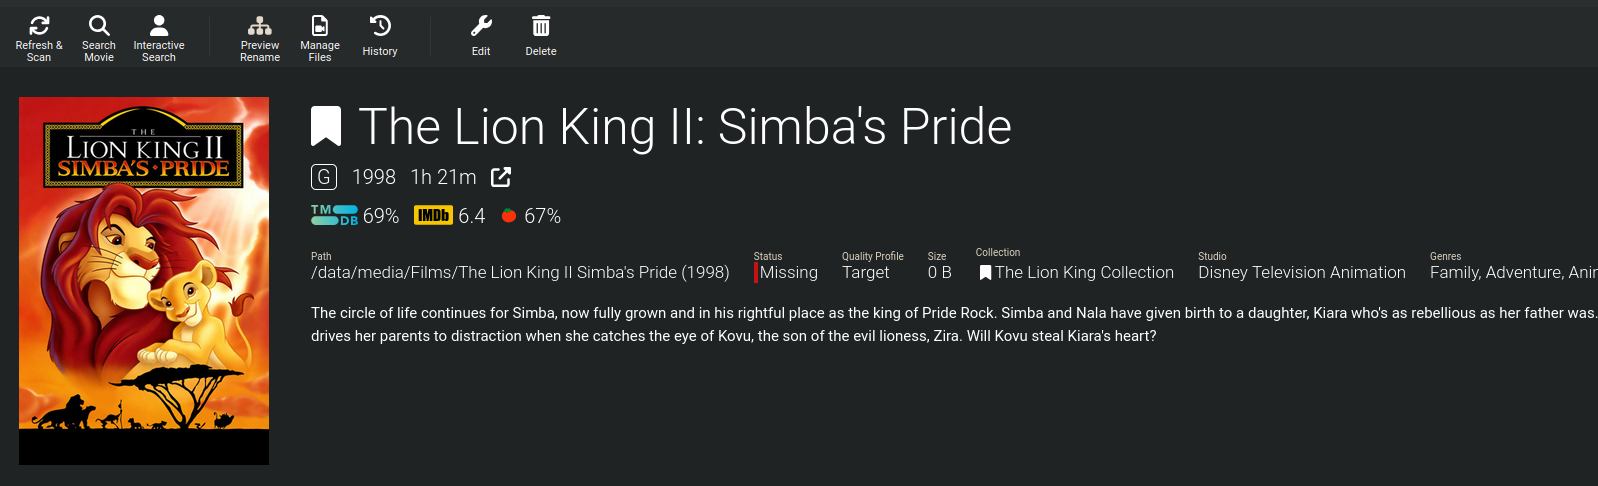
Task: Click the G certification badge
Action: [324, 177]
